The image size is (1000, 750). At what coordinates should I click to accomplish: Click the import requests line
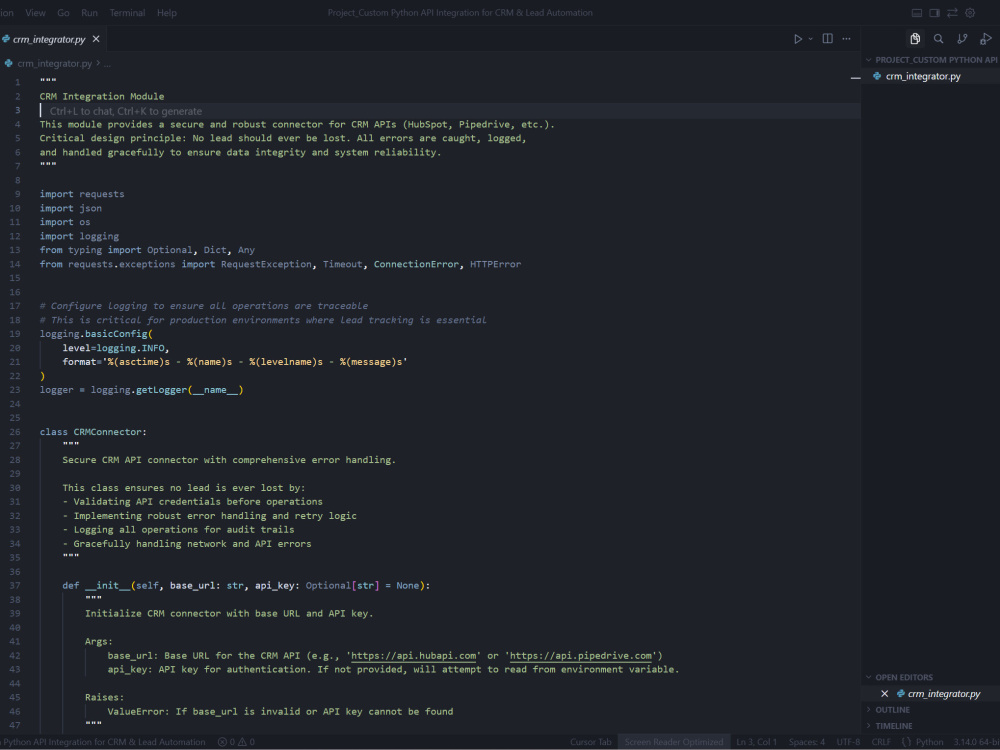[x=82, y=194]
